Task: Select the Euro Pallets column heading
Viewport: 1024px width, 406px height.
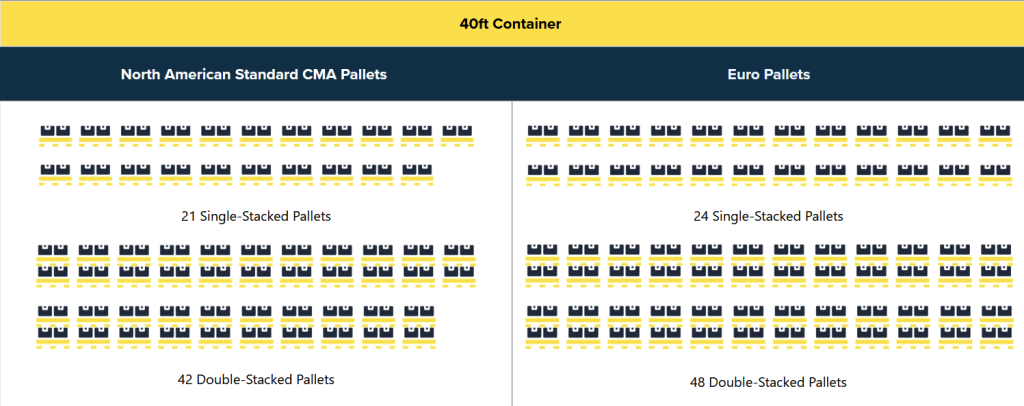Action: point(769,74)
